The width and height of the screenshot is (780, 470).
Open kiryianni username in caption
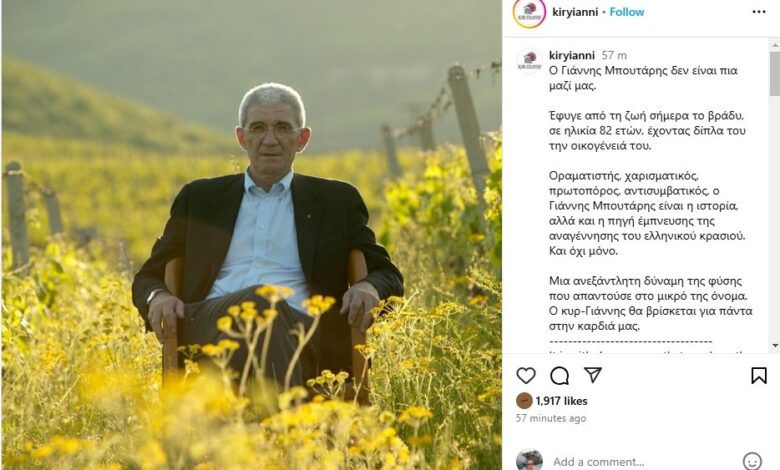tap(572, 55)
